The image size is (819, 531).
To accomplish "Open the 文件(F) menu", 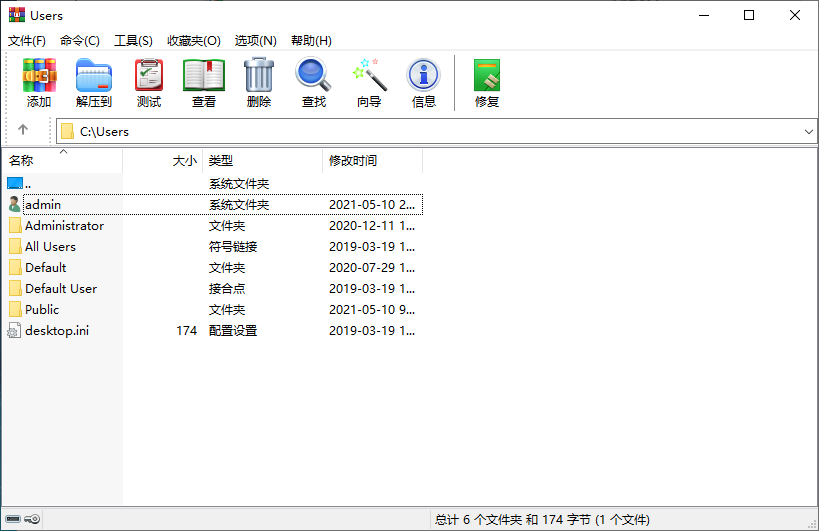I will coord(27,41).
